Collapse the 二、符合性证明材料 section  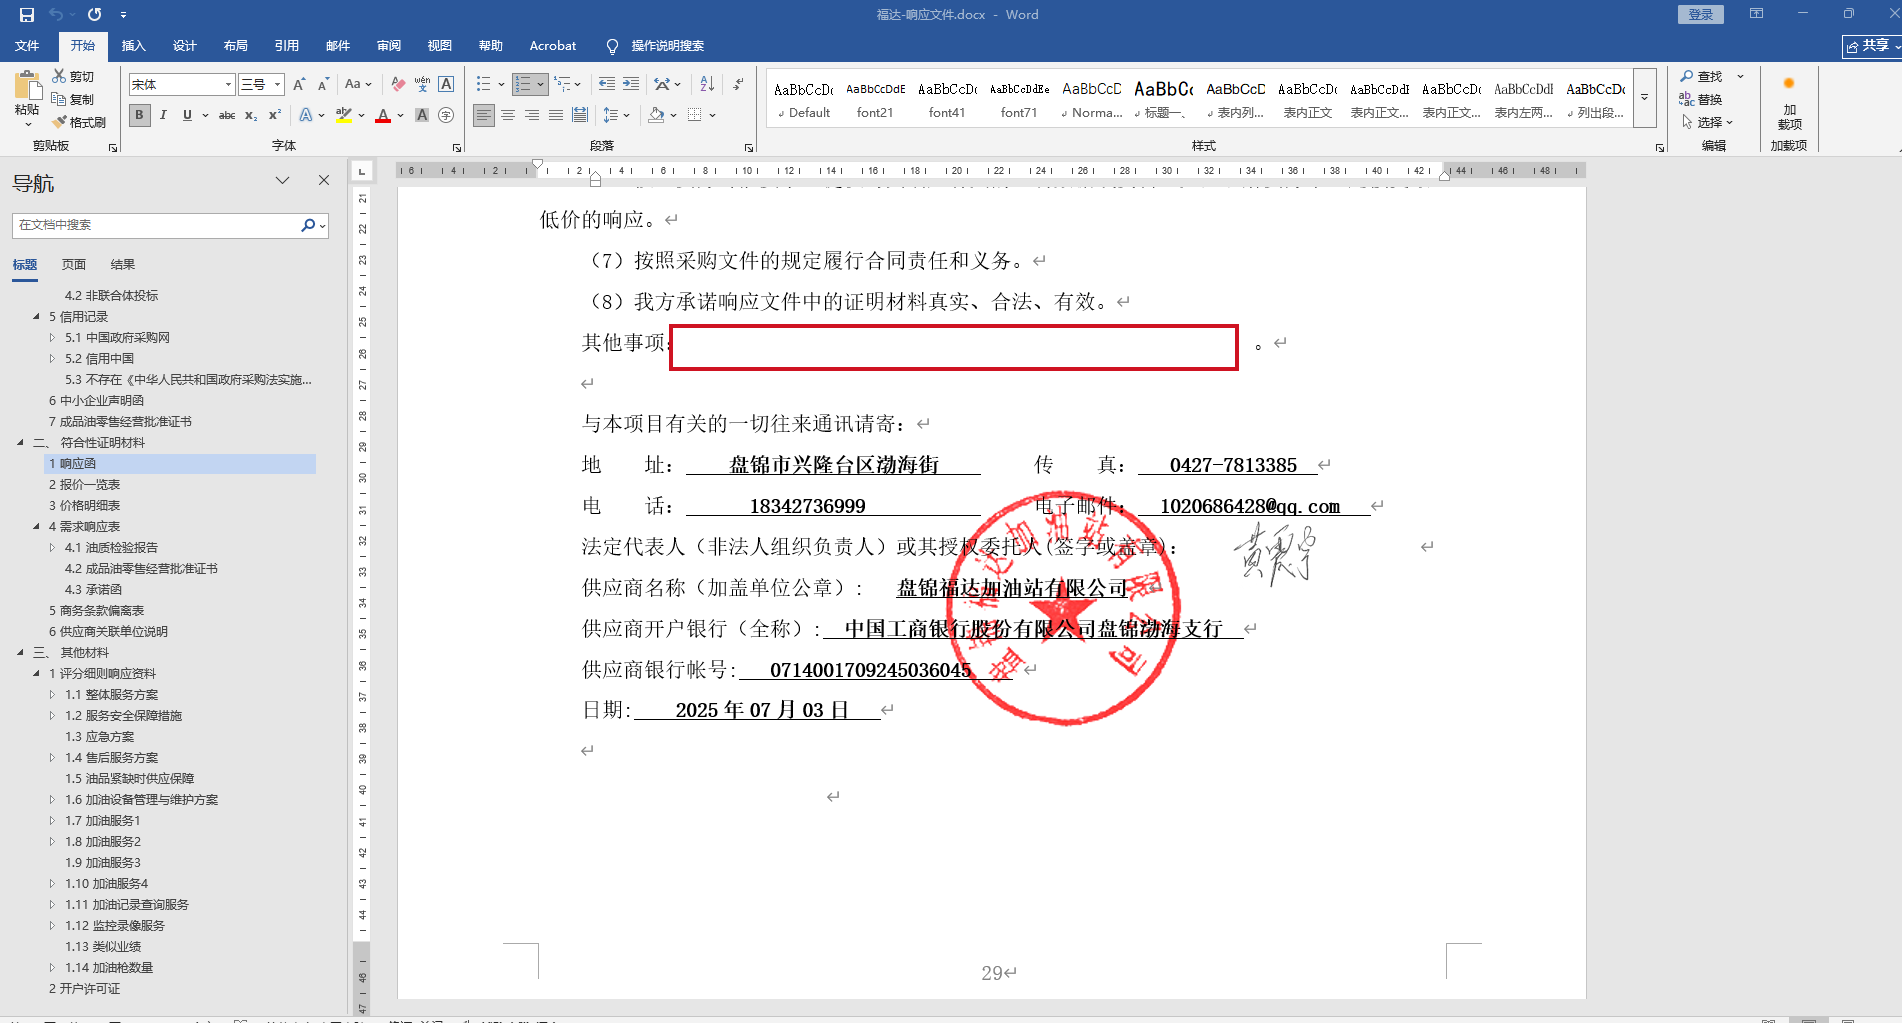[x=21, y=443]
